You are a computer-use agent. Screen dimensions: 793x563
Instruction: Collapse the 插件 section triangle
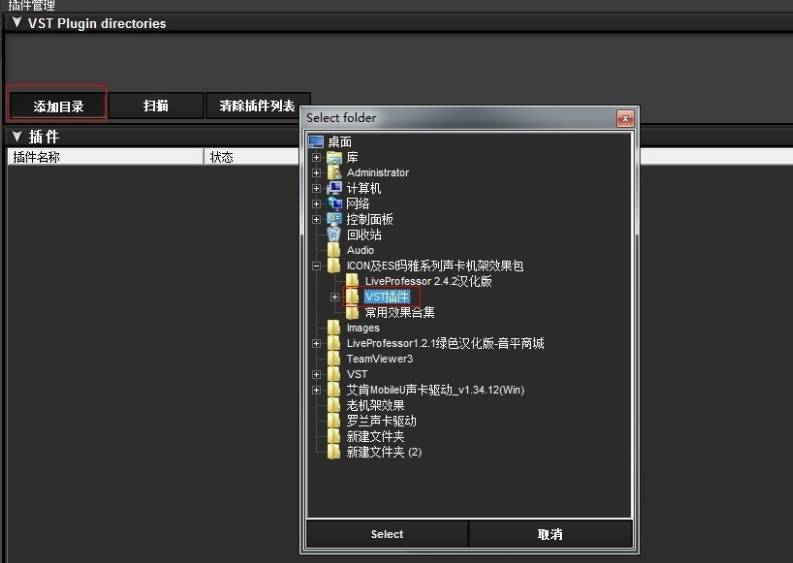pyautogui.click(x=17, y=136)
